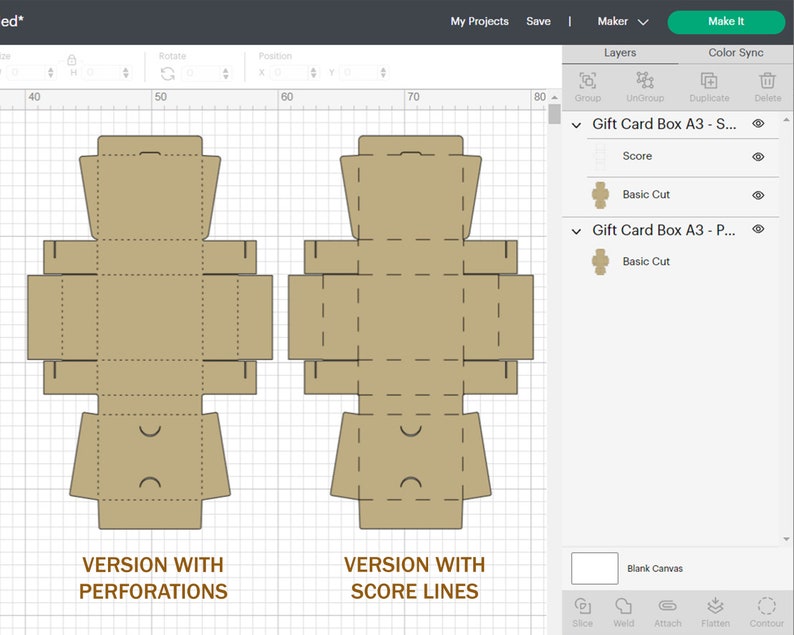This screenshot has height=635, width=794.
Task: Select the Weld tool
Action: [623, 606]
